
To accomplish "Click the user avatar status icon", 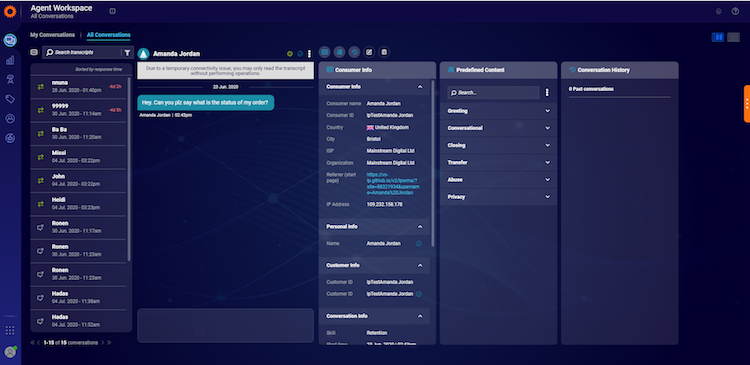I will (10, 352).
